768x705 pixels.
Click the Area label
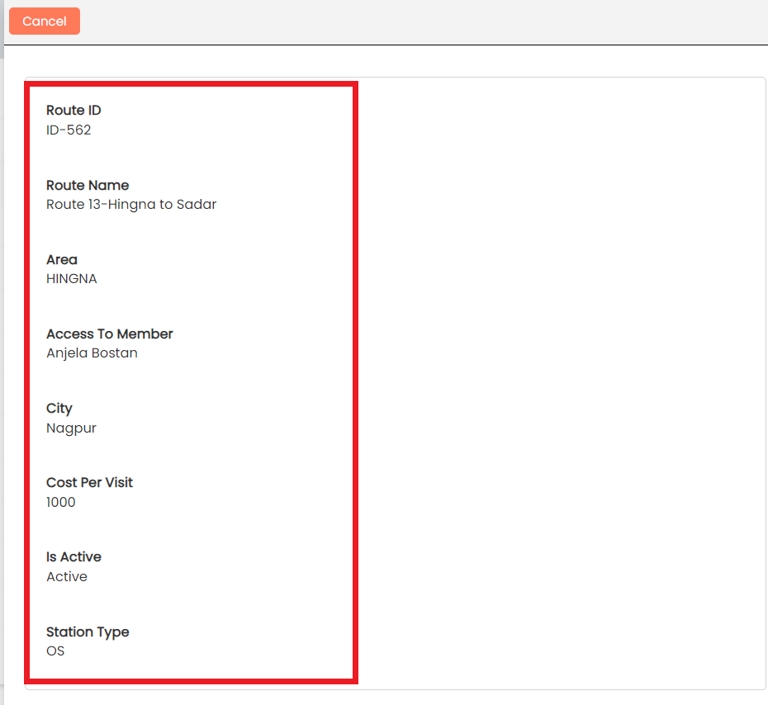61,259
